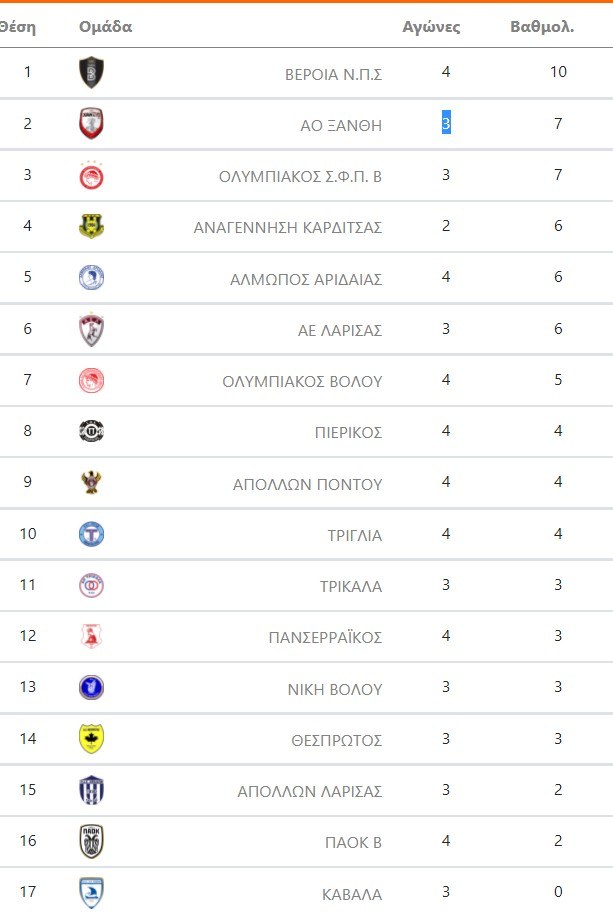Click the Βαθμολ. column header

[542, 27]
